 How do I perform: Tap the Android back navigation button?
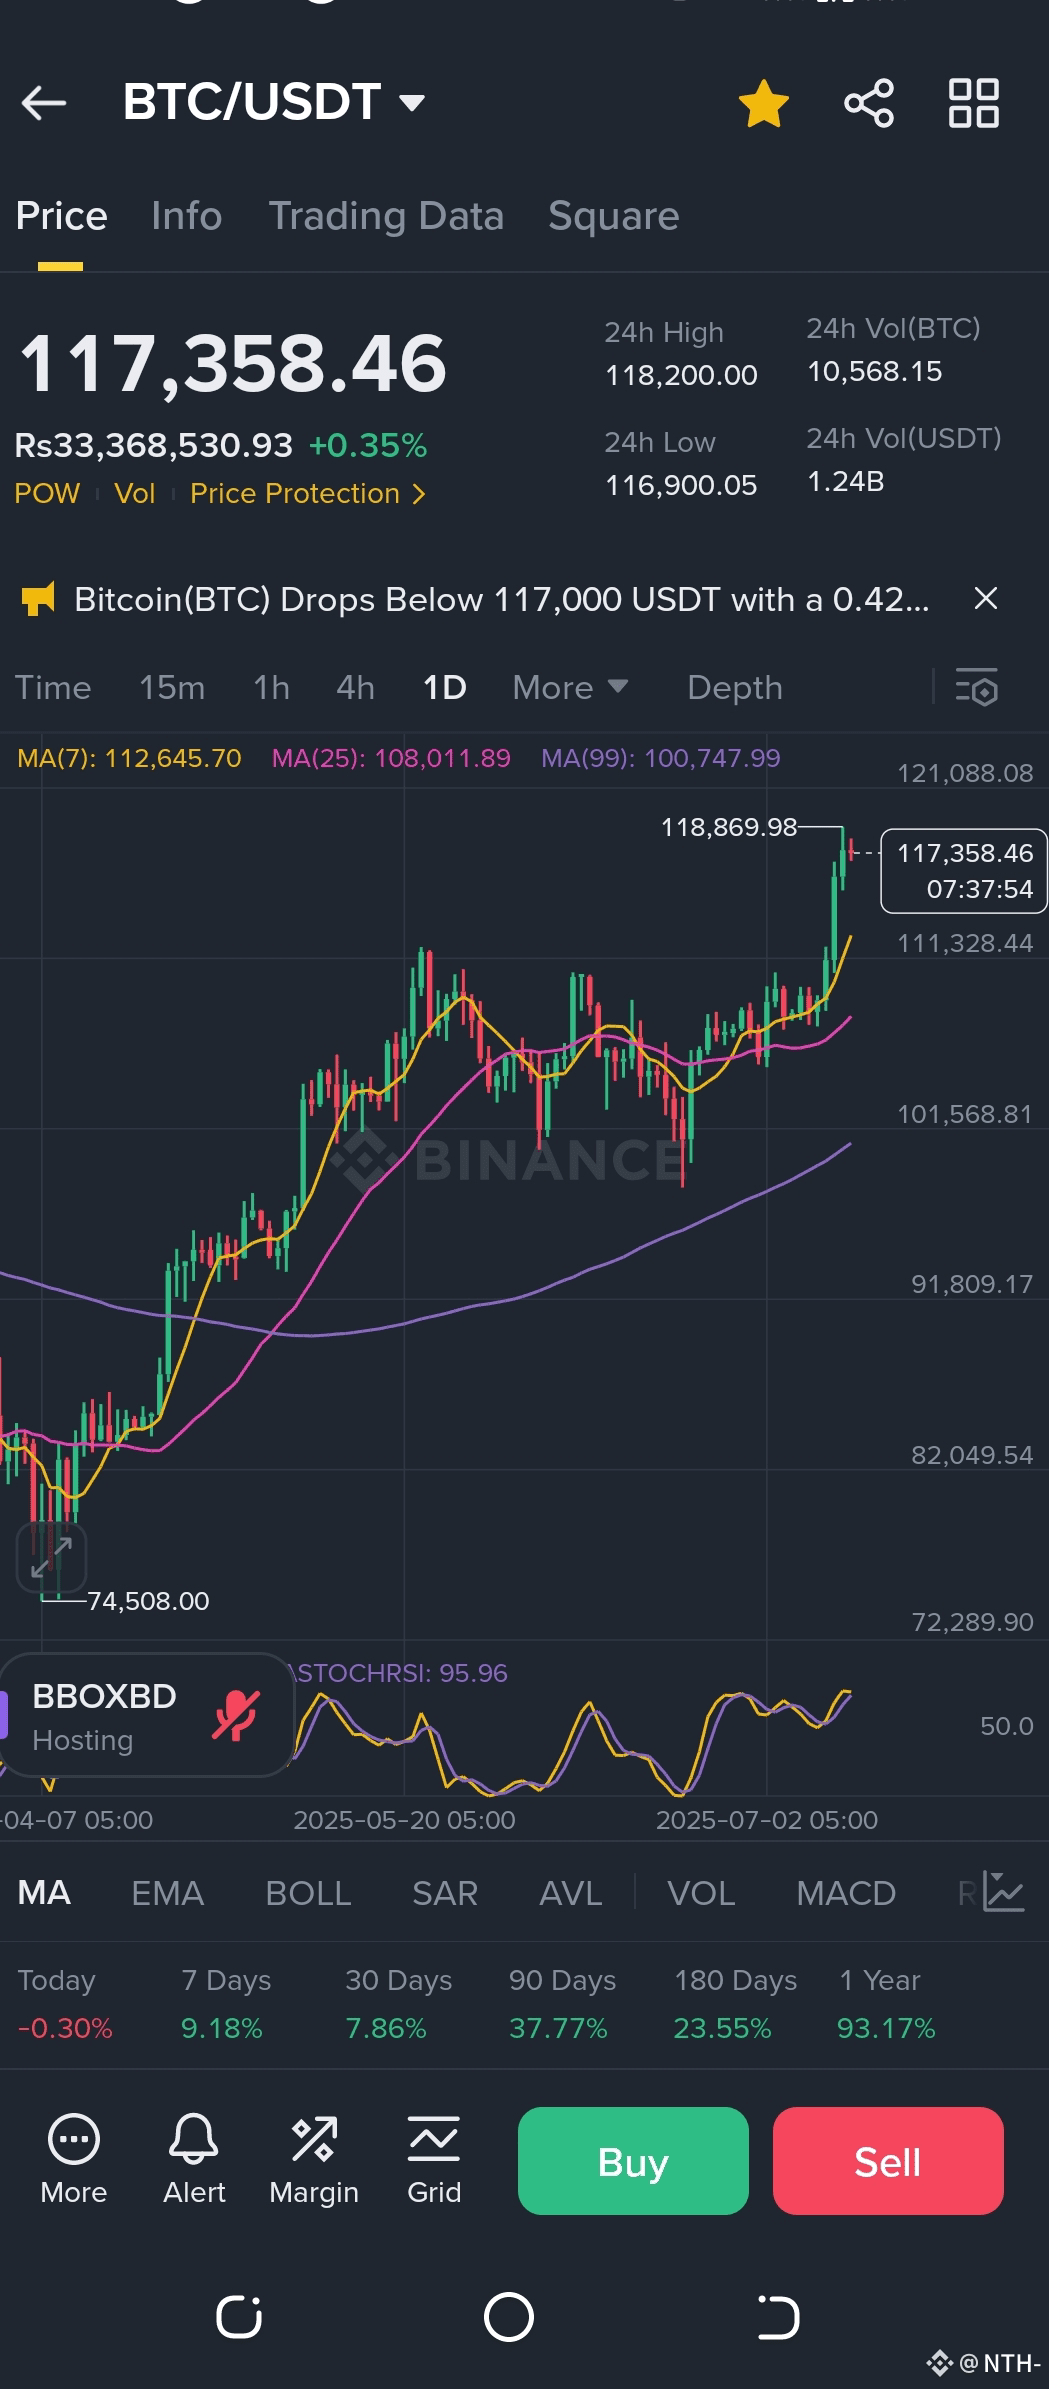[779, 2317]
